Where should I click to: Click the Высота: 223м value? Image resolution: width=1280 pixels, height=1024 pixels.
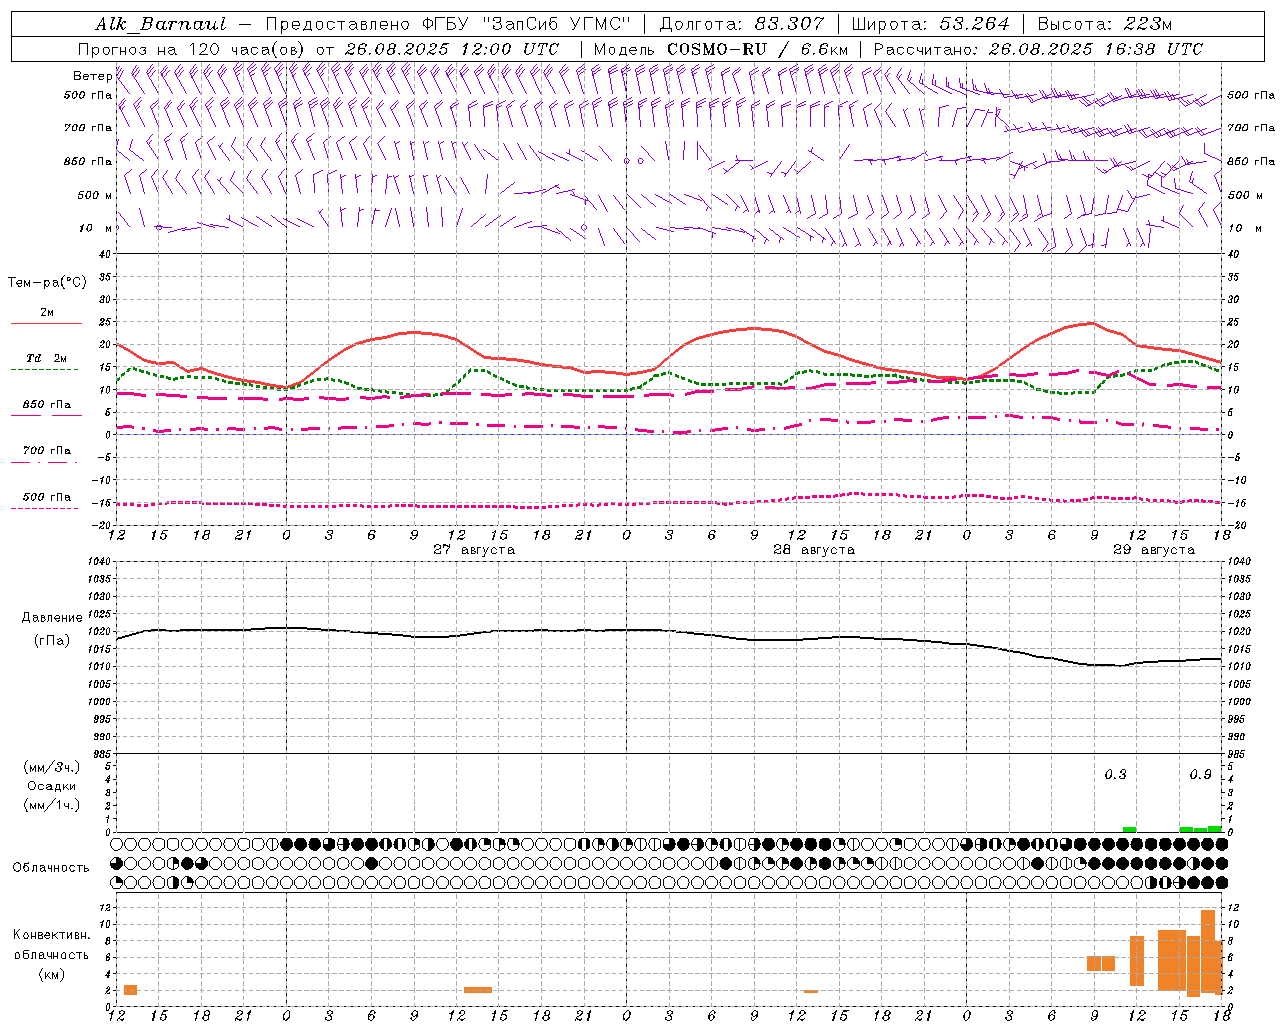(1104, 24)
